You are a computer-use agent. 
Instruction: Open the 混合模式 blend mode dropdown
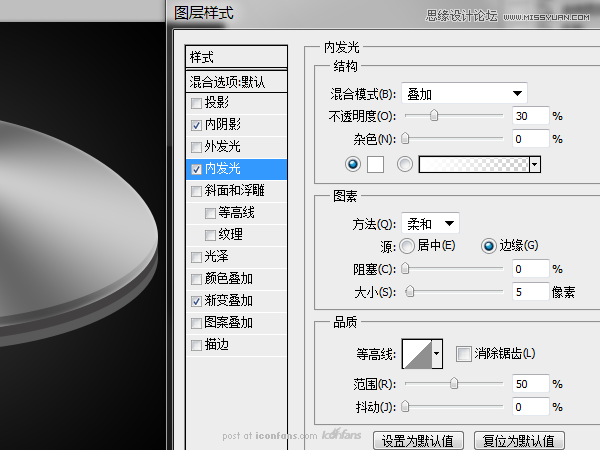(x=464, y=93)
